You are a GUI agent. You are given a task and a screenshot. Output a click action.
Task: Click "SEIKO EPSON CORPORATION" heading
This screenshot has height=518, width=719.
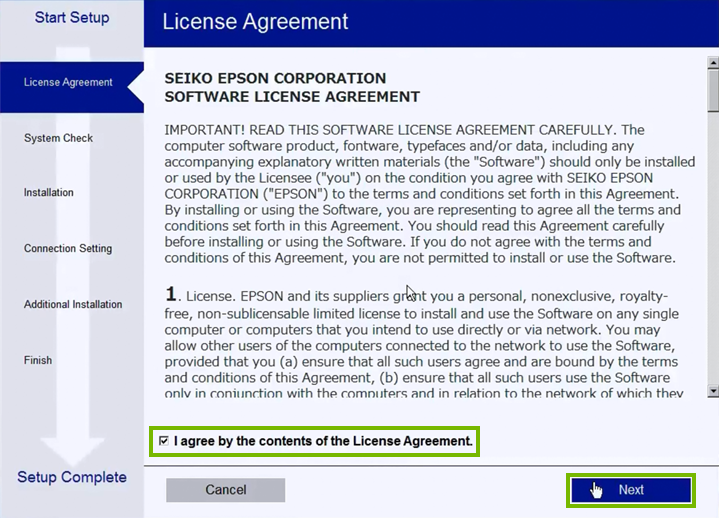pos(275,78)
